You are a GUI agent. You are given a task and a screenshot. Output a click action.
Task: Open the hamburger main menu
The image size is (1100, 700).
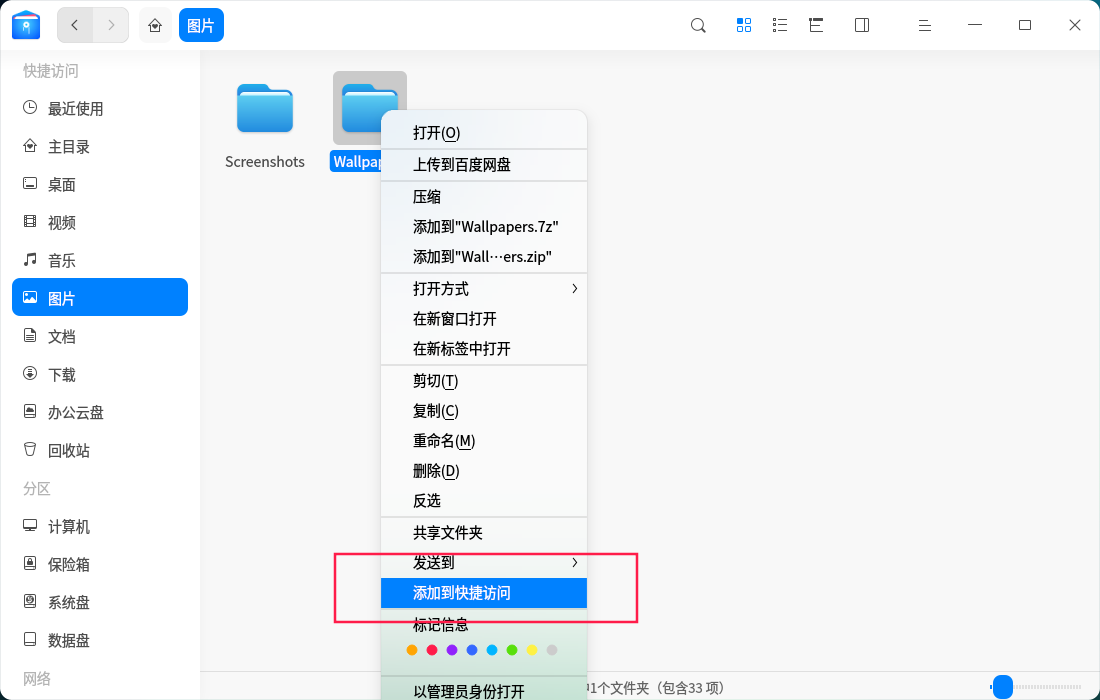point(925,25)
